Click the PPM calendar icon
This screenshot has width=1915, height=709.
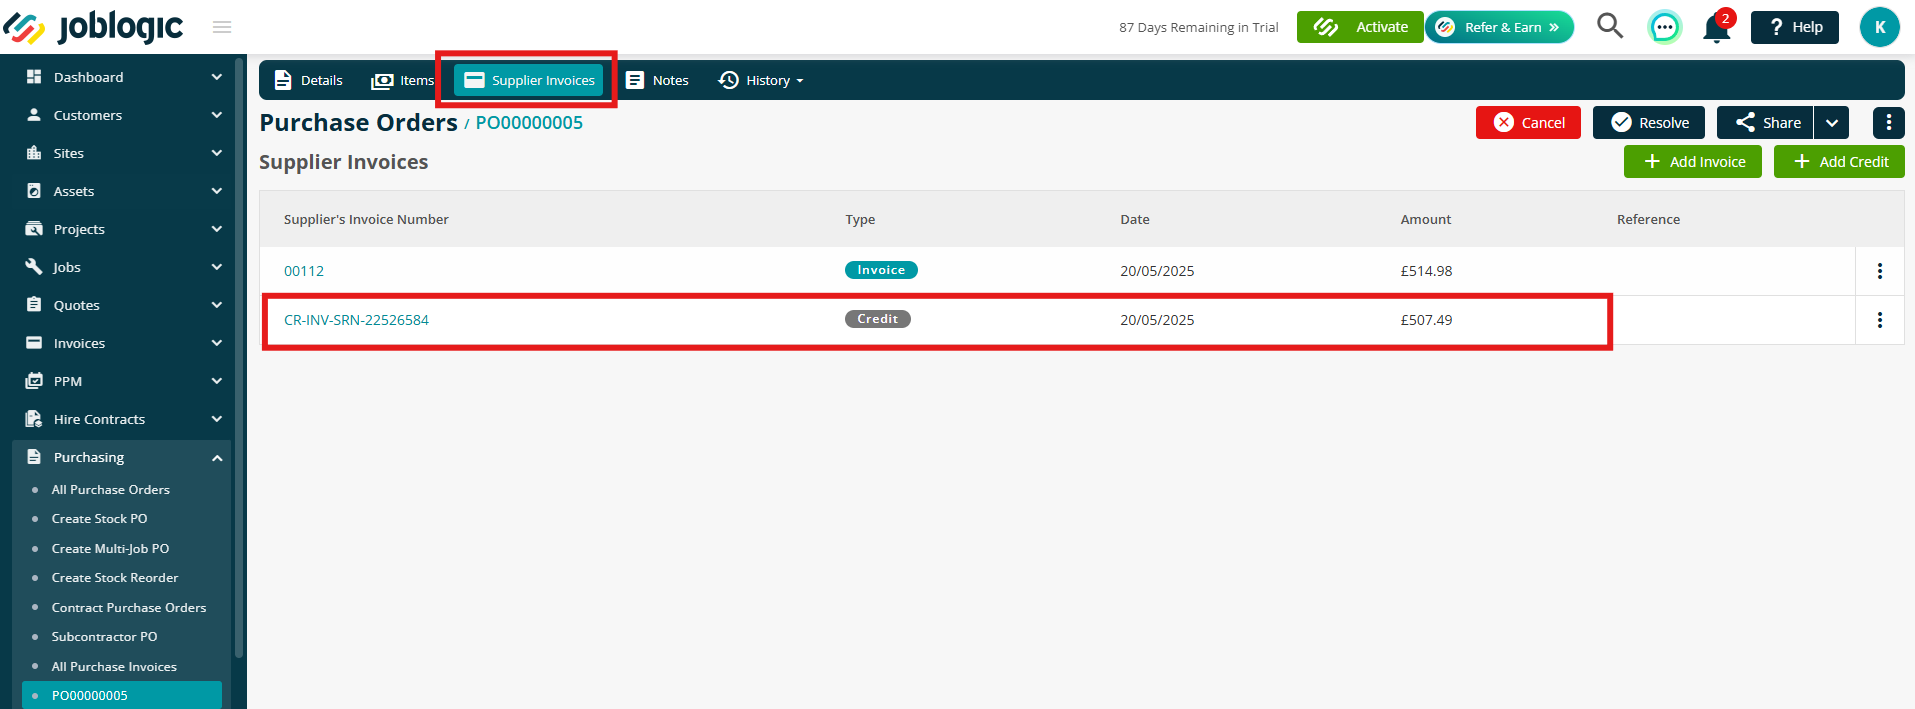pos(34,381)
